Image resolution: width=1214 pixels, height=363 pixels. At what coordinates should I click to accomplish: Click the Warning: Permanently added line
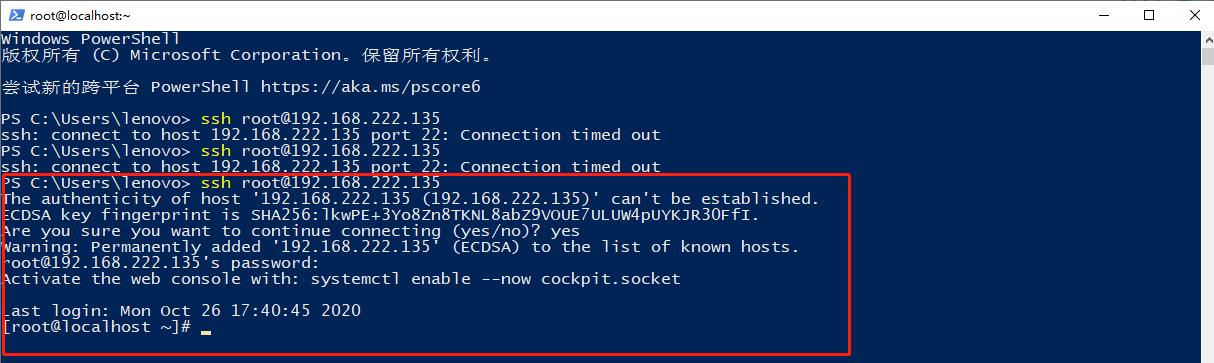pos(400,247)
